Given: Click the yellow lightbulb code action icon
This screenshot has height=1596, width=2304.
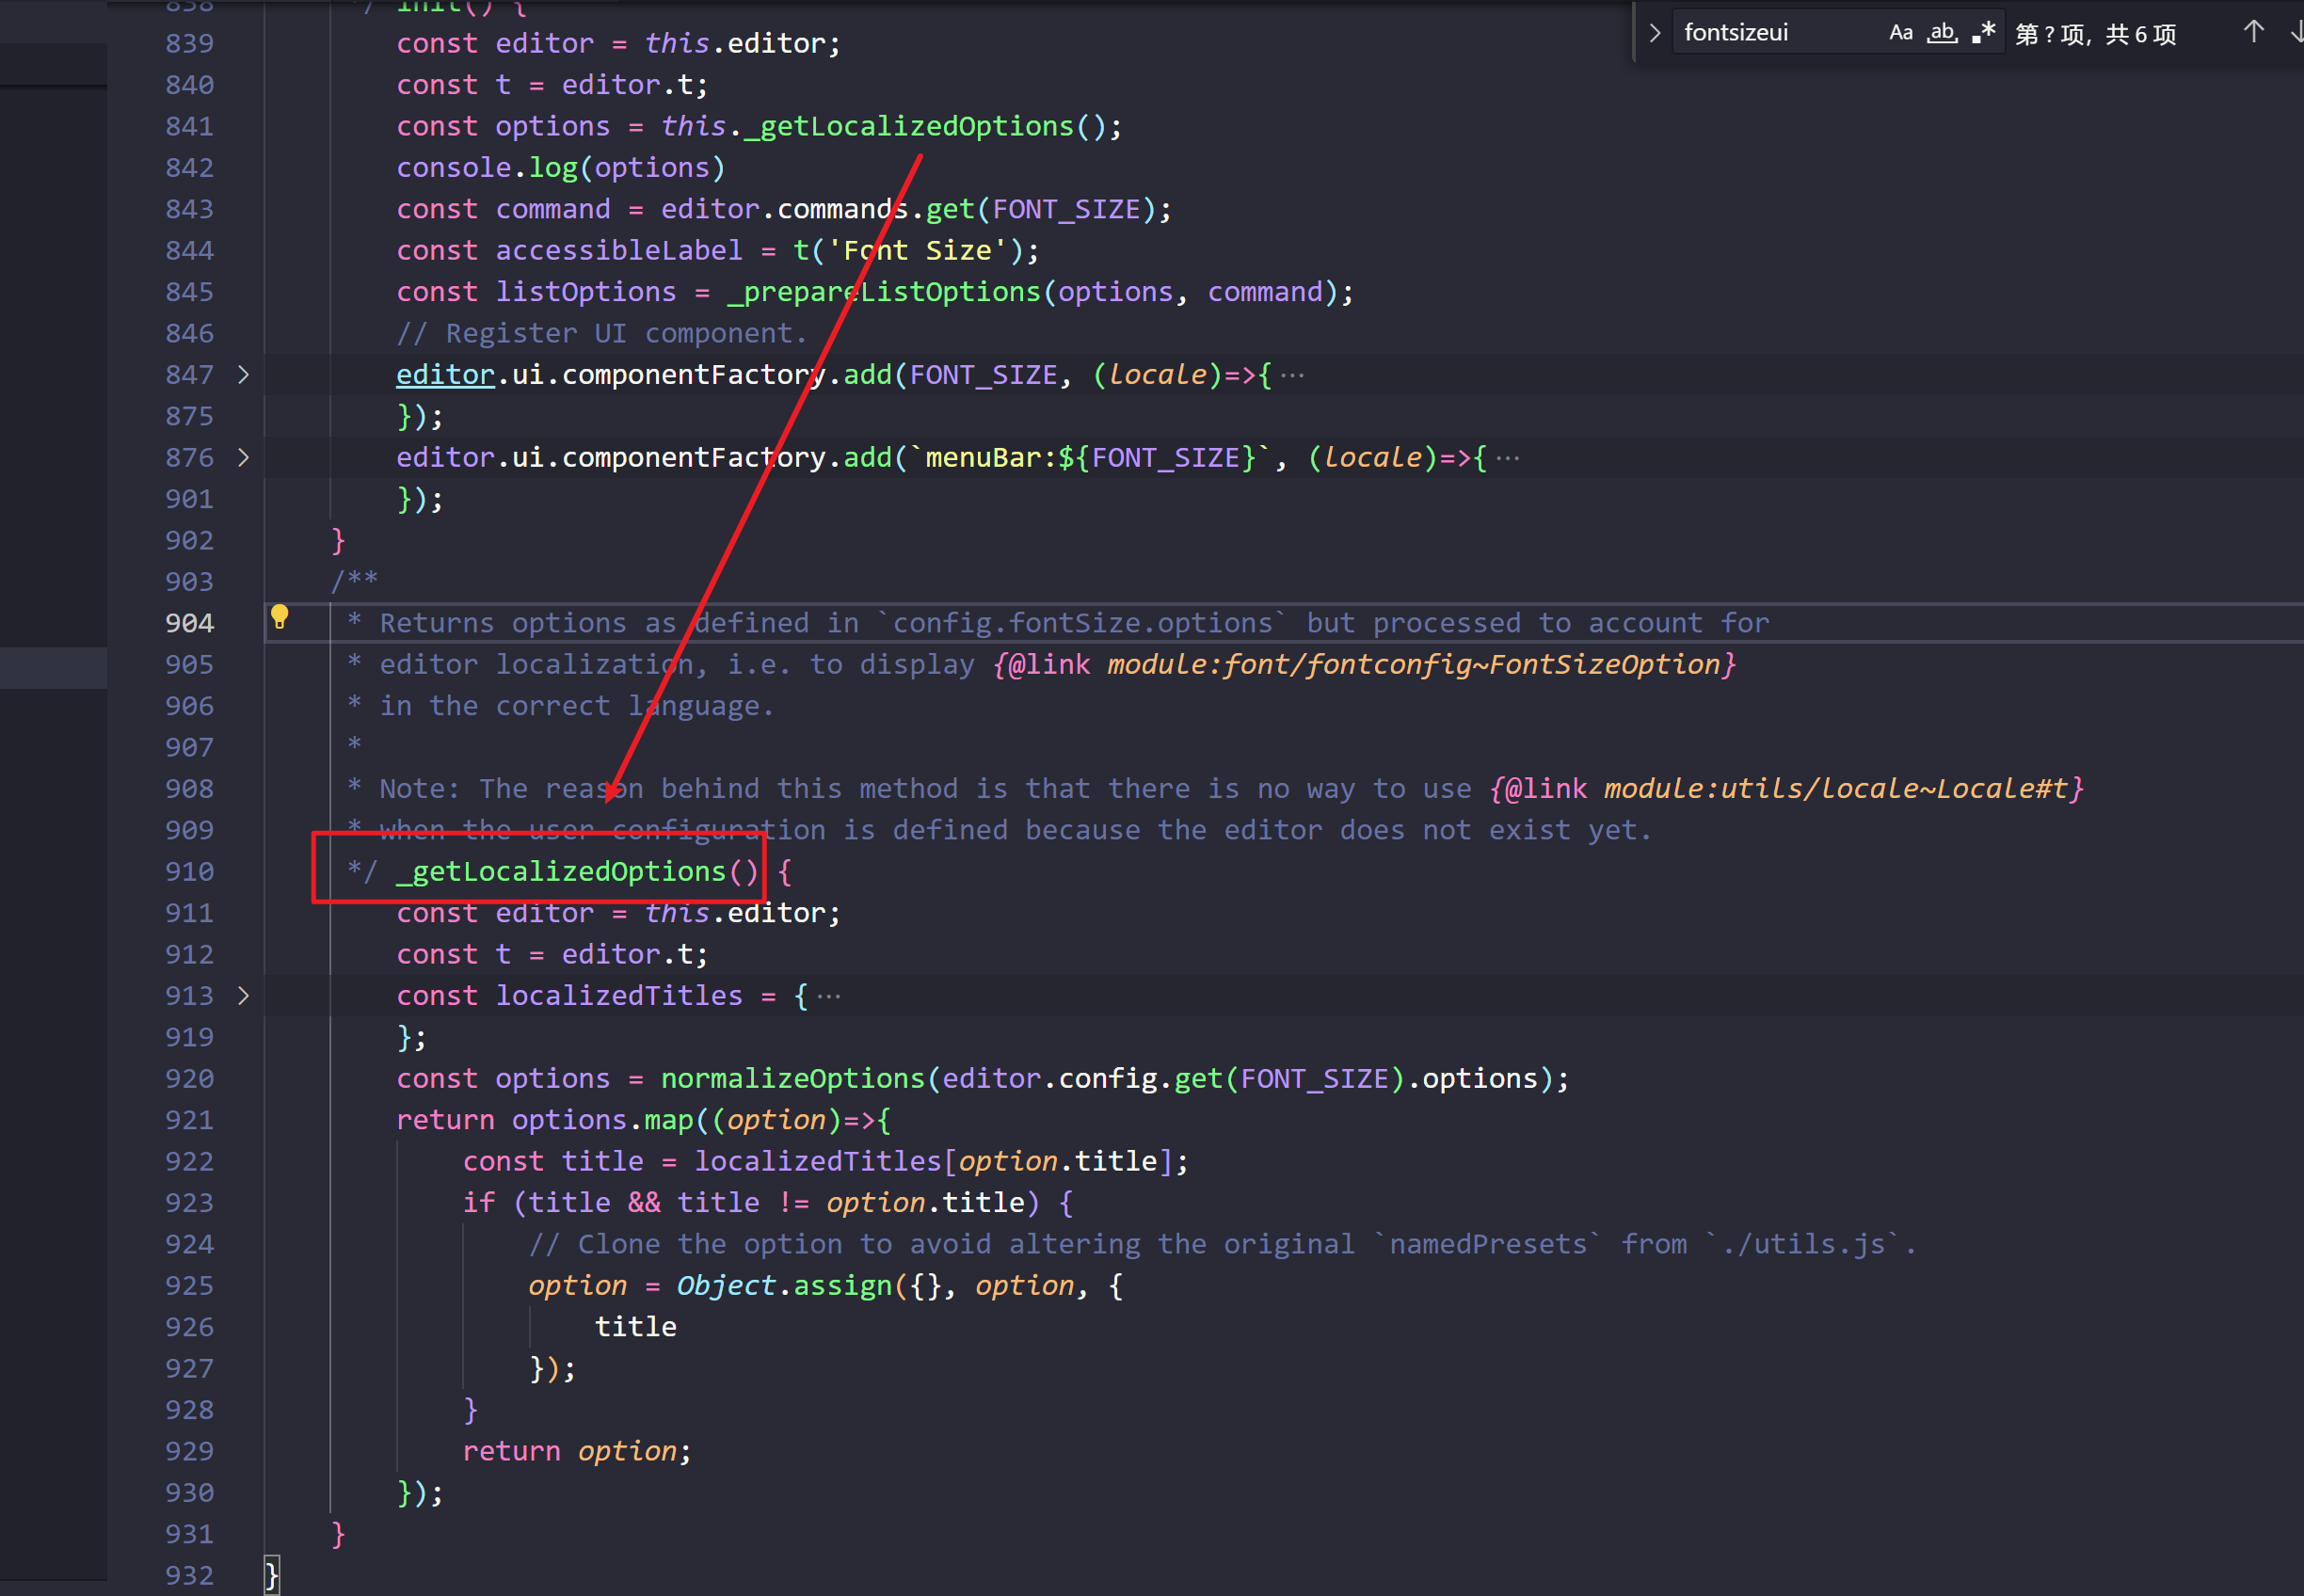Looking at the screenshot, I should pos(279,616).
